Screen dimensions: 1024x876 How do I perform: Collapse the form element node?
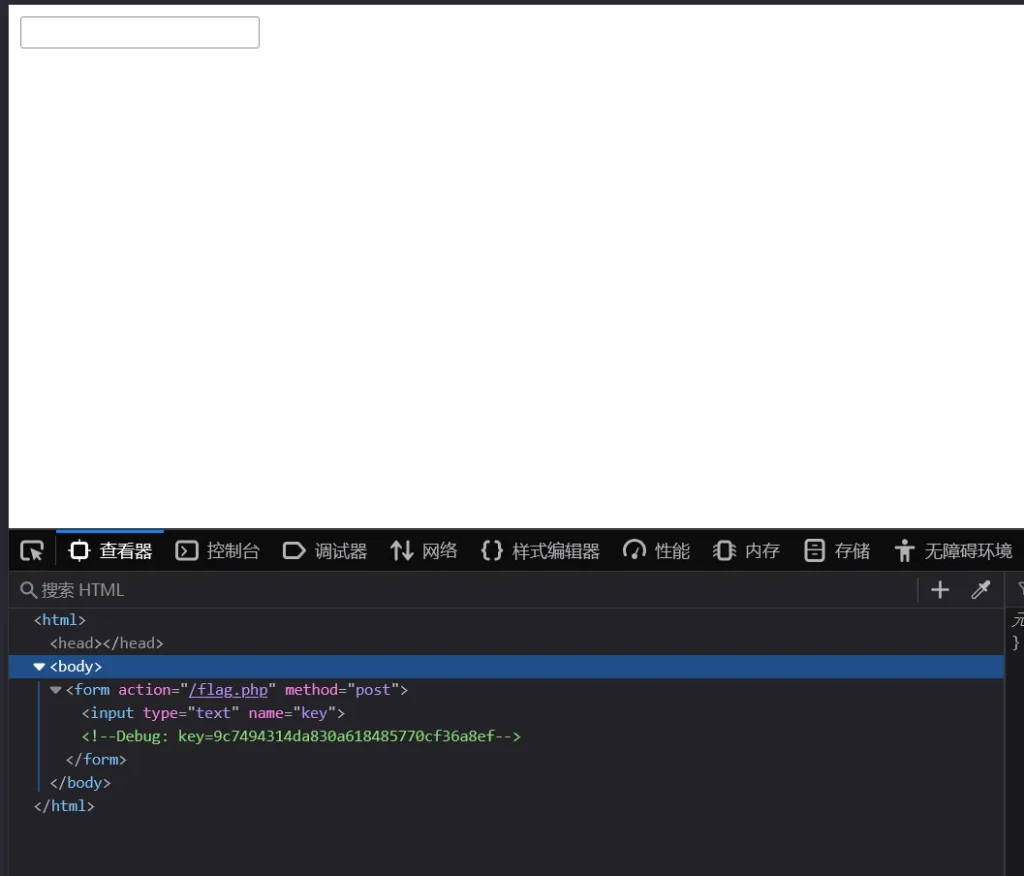click(56, 690)
